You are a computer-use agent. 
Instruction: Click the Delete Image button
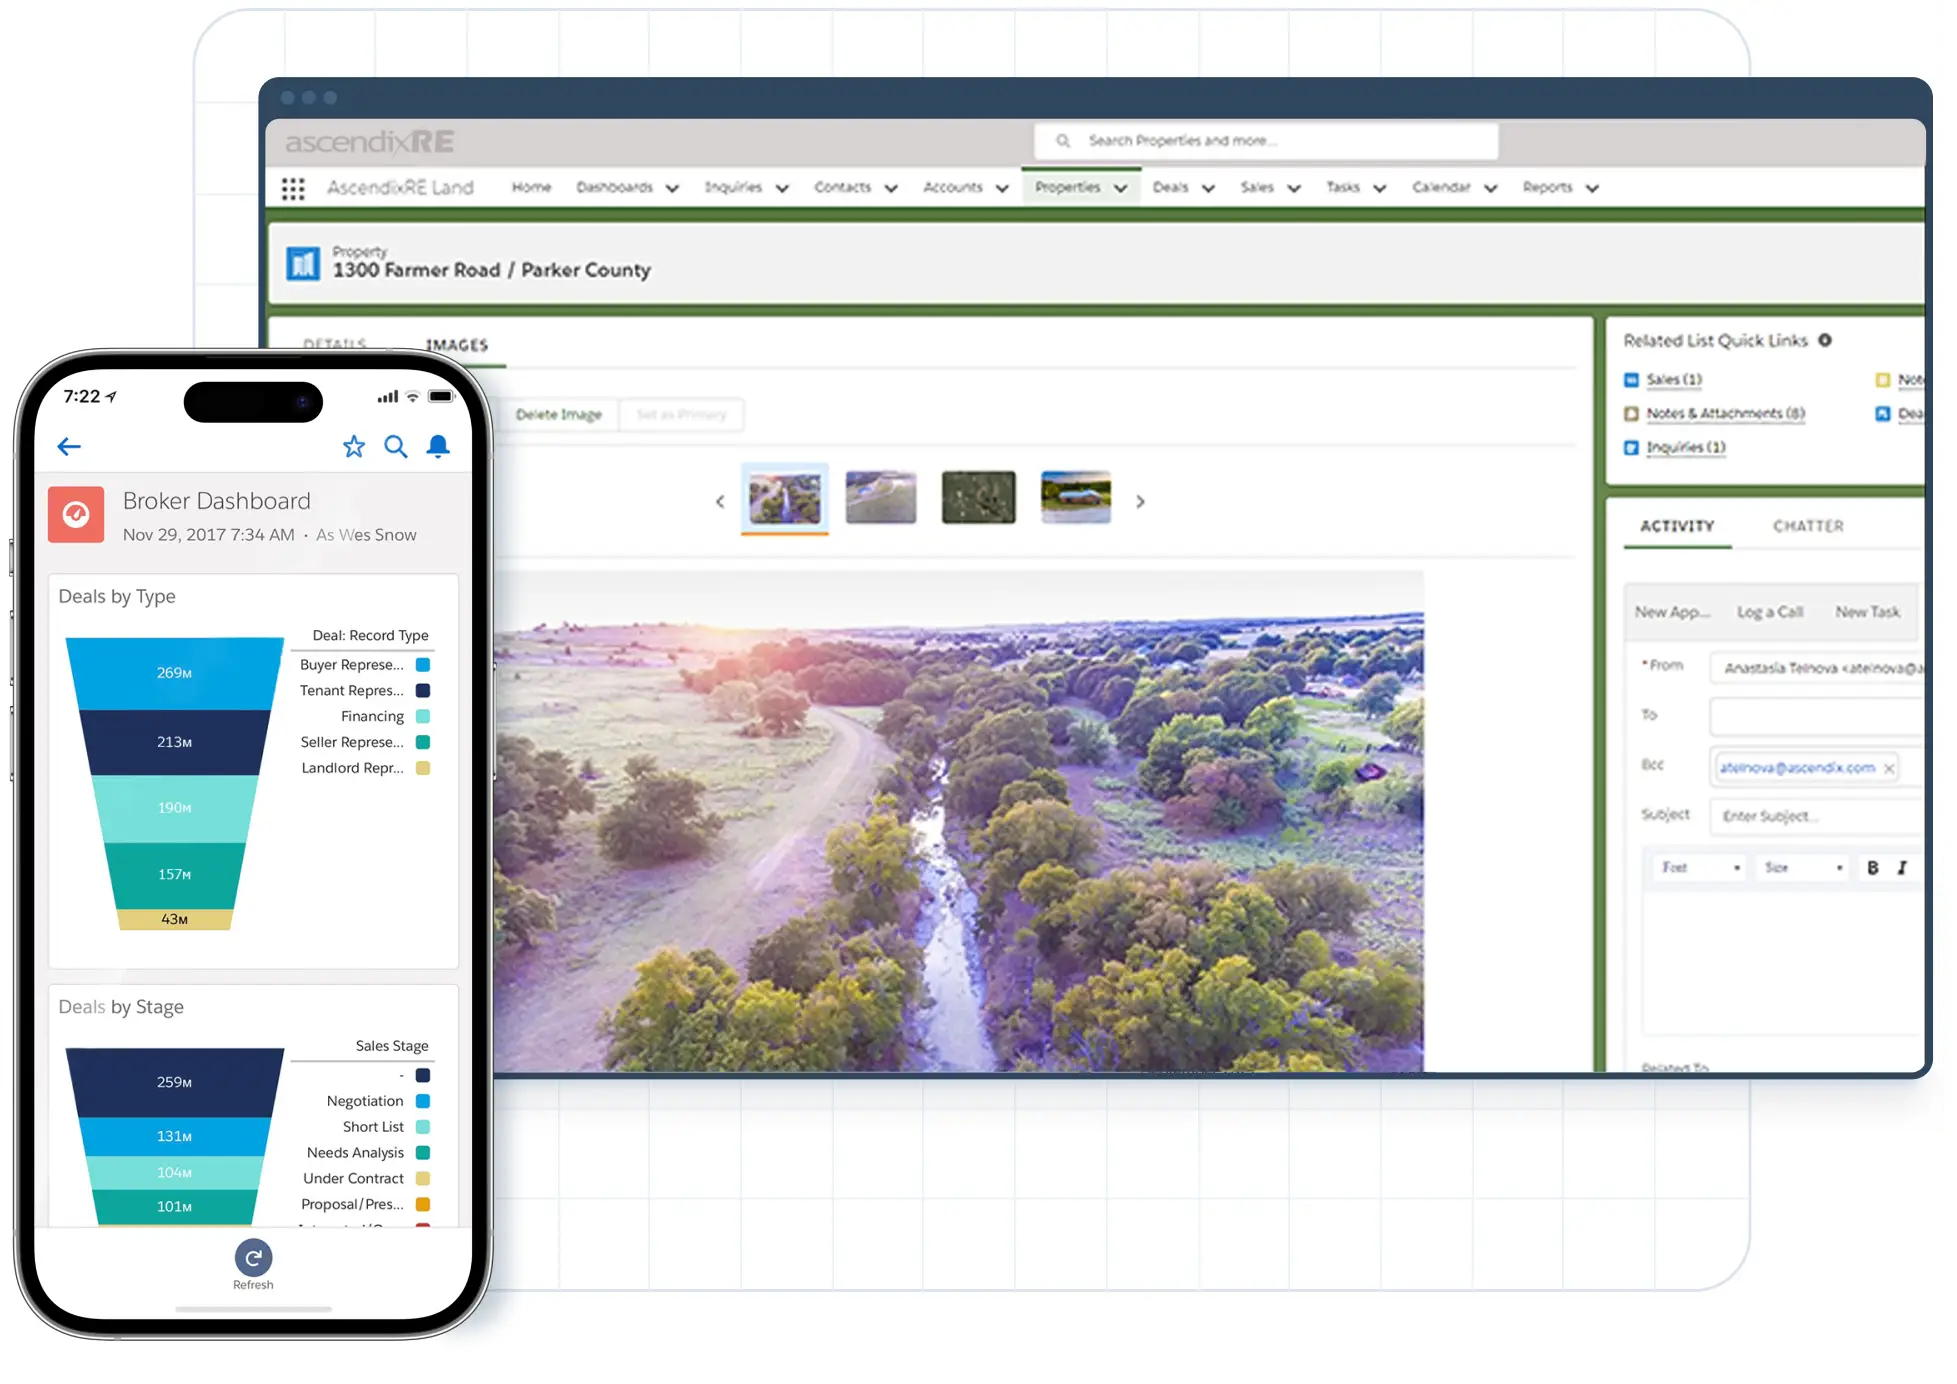[x=559, y=415]
